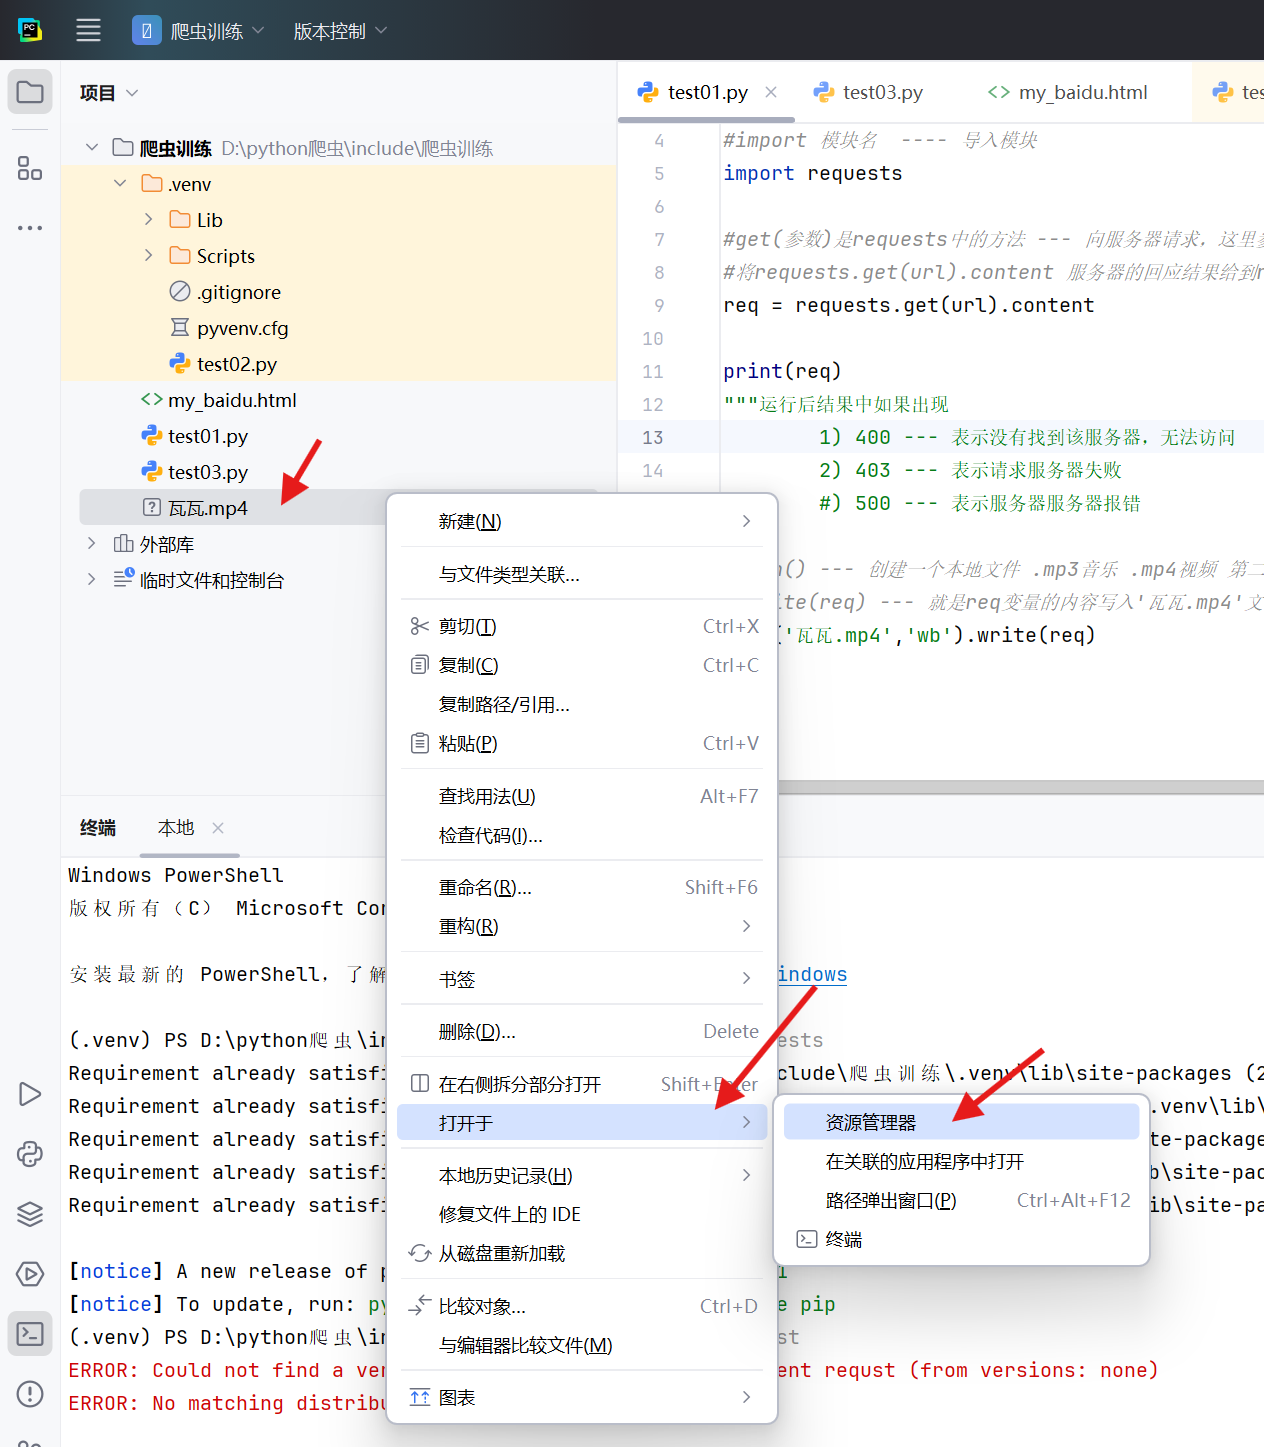
Task: Open the 重构 submenu
Action: [x=582, y=926]
